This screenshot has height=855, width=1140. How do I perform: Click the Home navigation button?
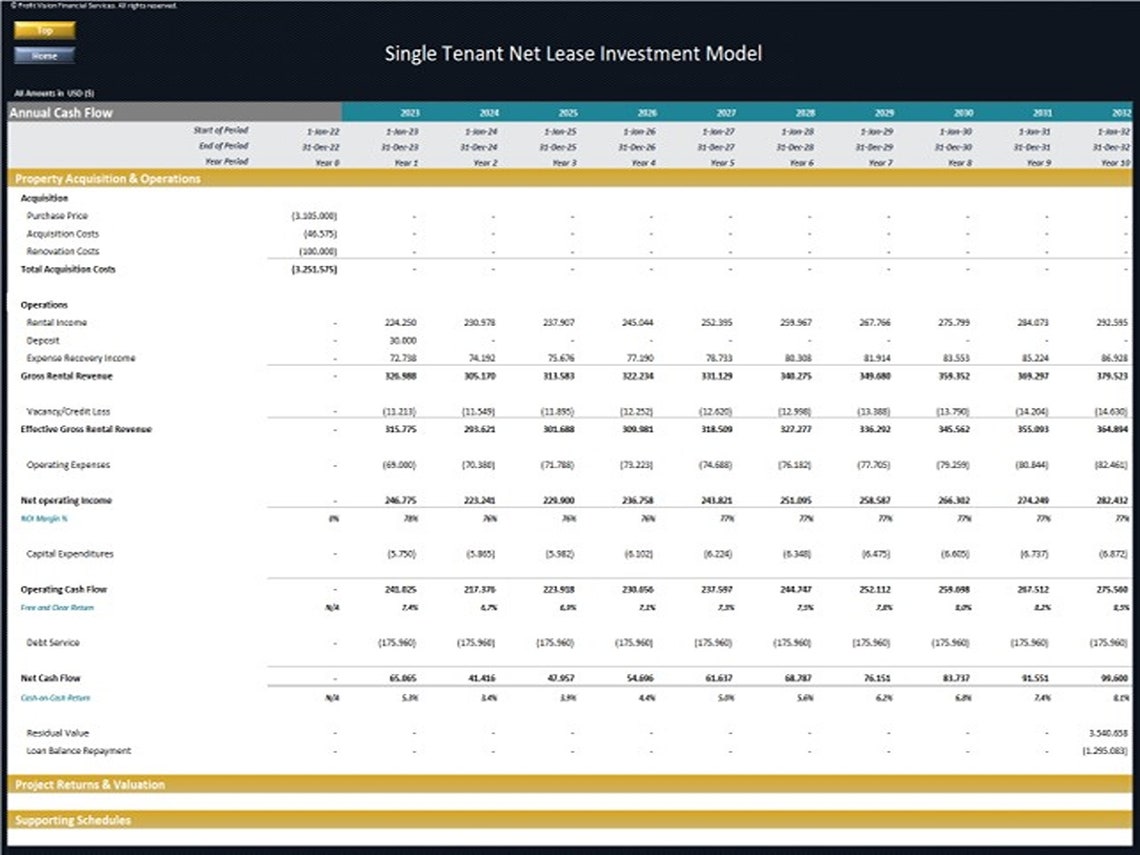point(43,55)
